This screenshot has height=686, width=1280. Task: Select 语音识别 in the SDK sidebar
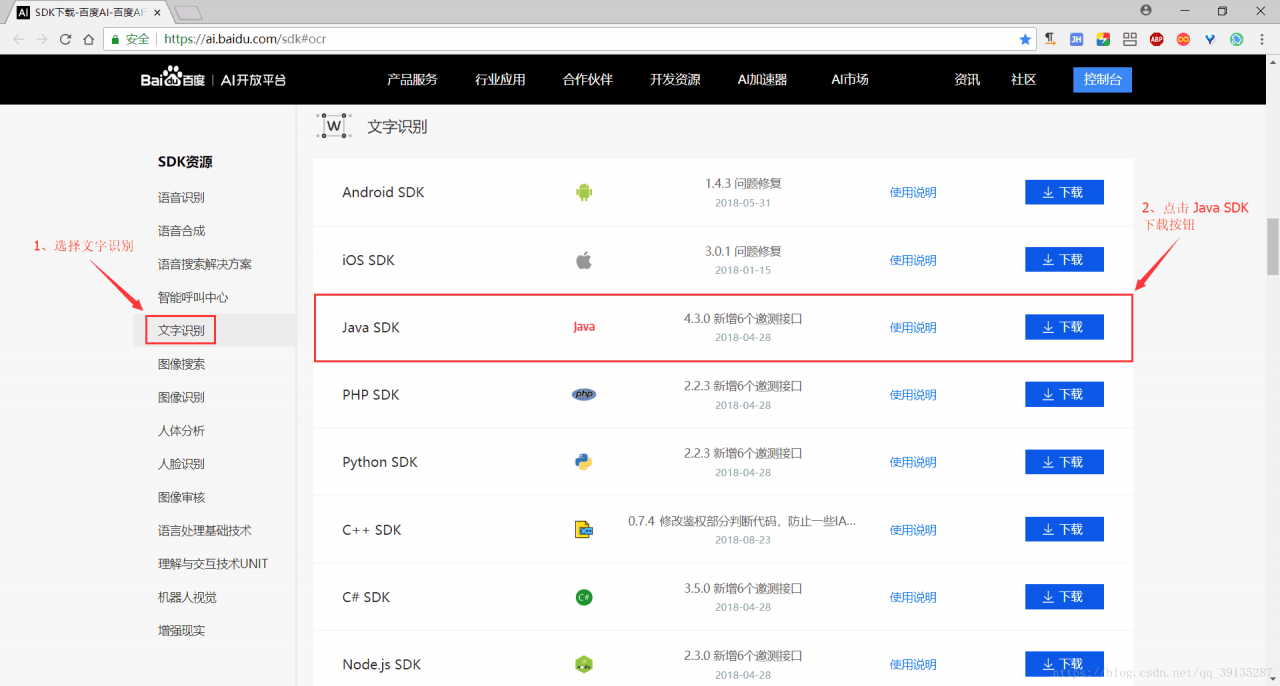(181, 198)
